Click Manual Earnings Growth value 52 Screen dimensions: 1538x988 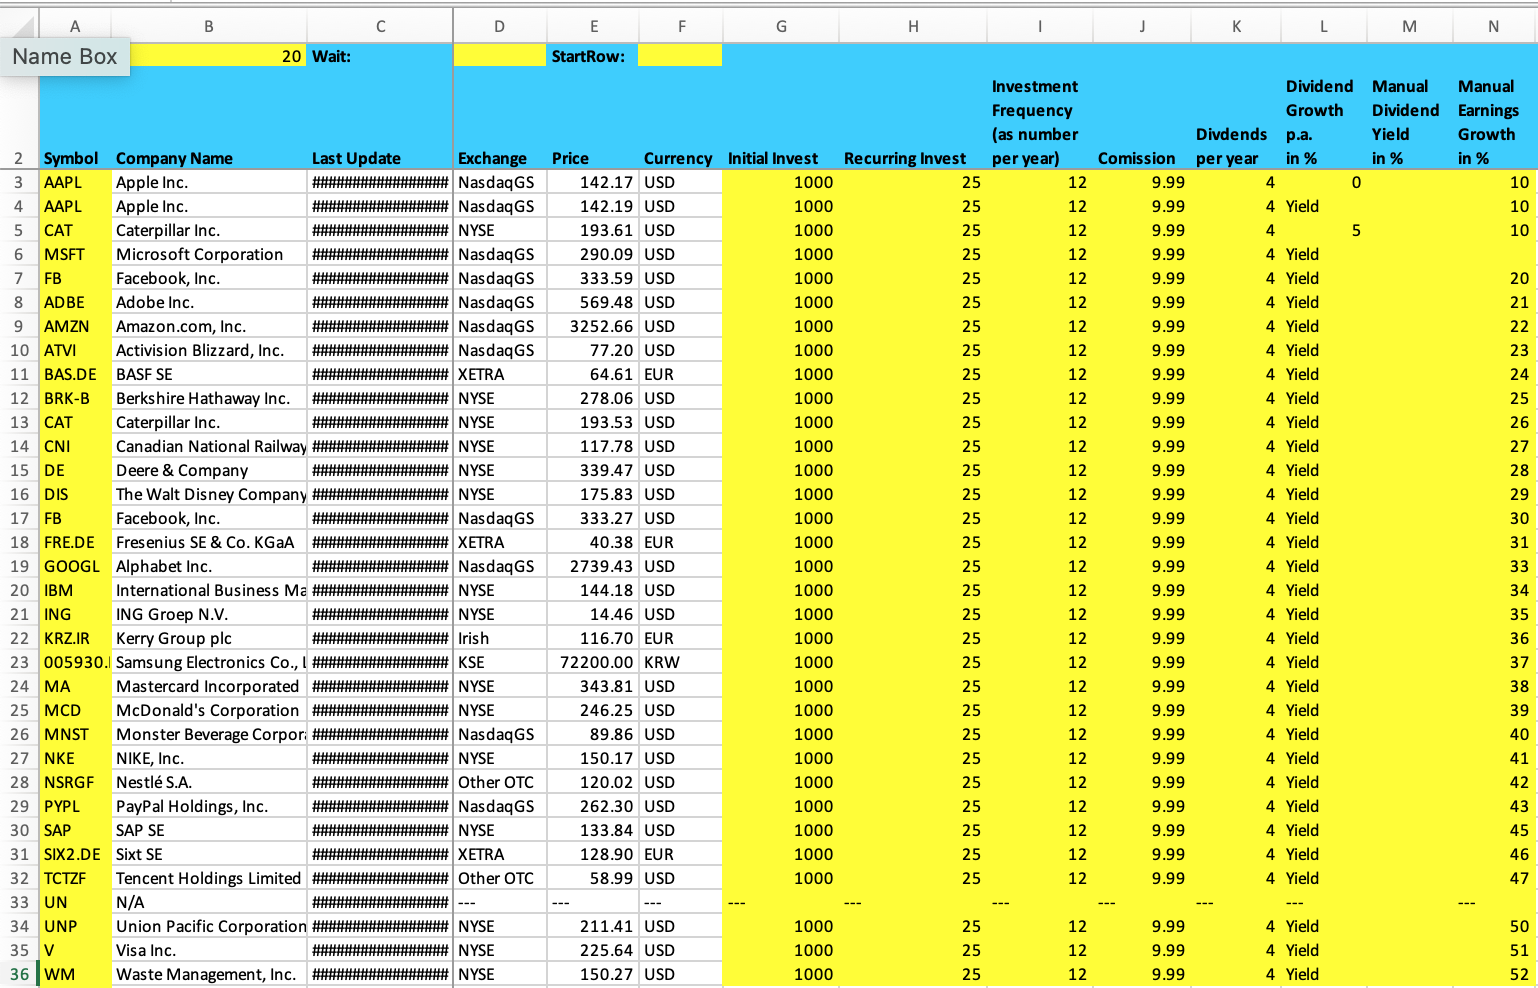[x=1493, y=974]
